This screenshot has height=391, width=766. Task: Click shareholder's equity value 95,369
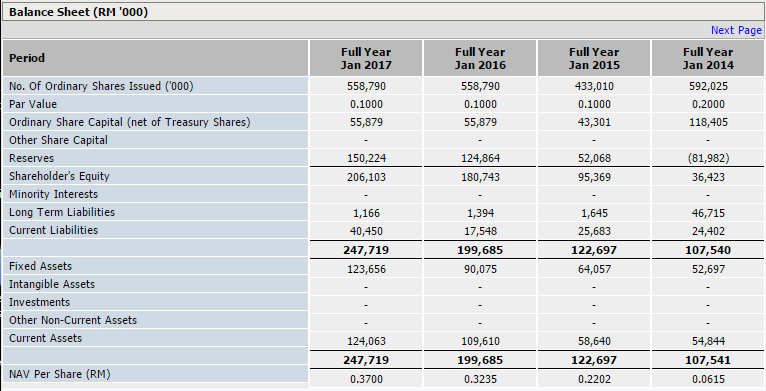(x=594, y=177)
